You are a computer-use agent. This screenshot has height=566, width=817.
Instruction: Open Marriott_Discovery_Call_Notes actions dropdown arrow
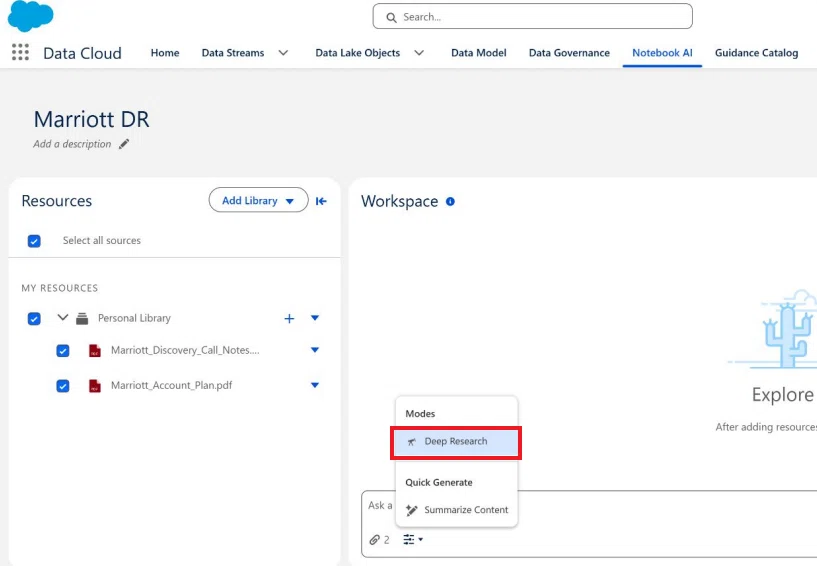315,350
